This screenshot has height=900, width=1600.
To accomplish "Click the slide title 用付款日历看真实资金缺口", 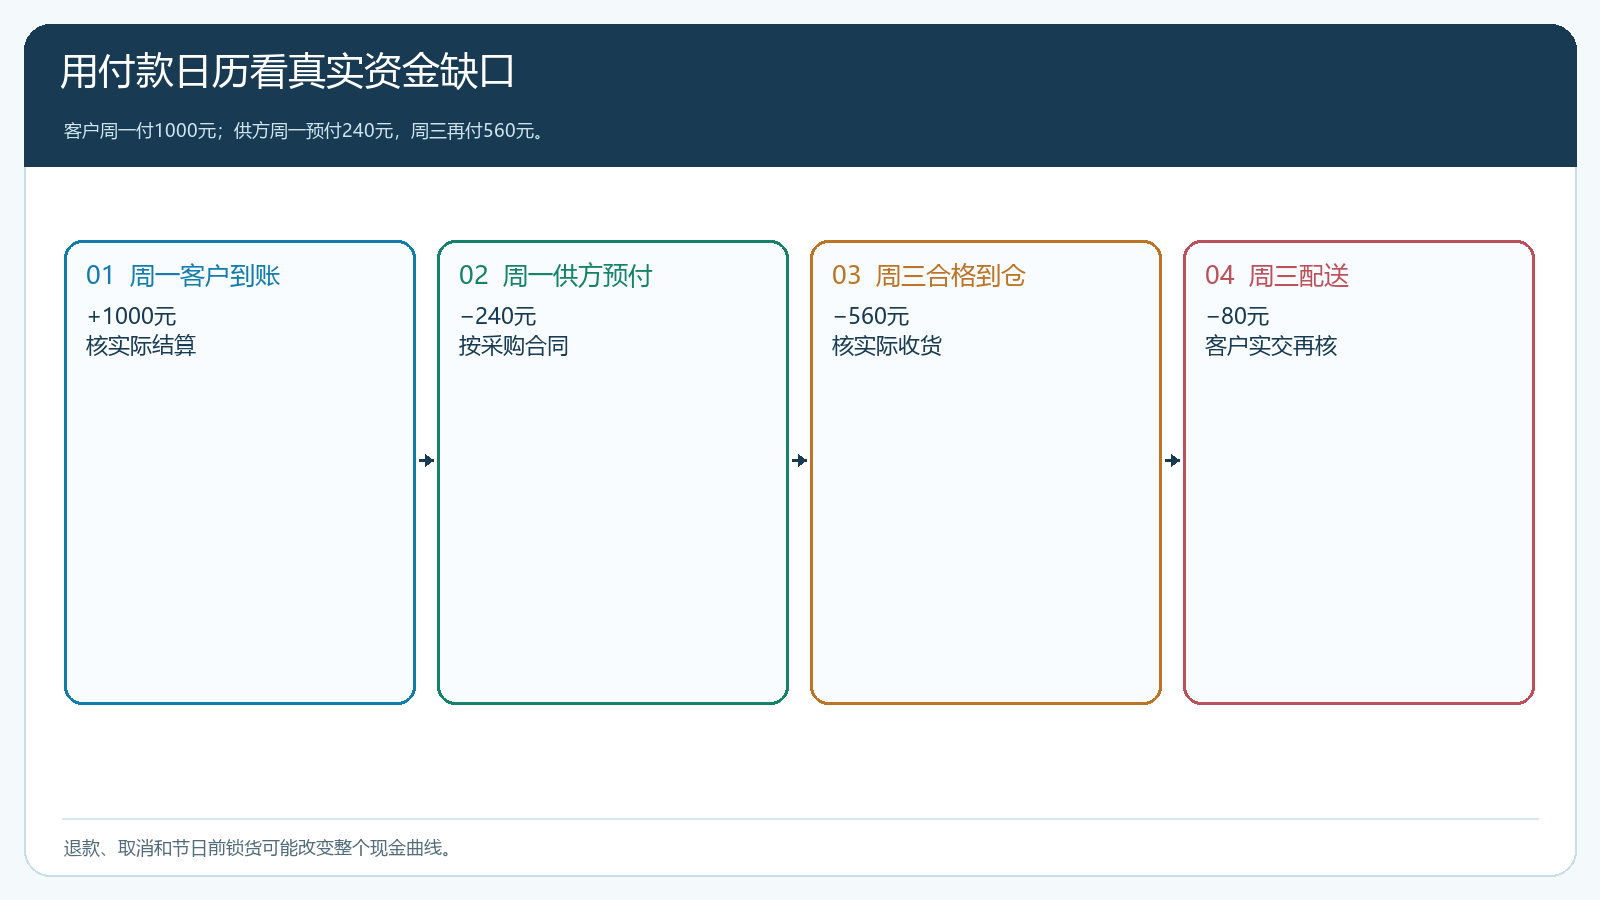I will [x=288, y=72].
